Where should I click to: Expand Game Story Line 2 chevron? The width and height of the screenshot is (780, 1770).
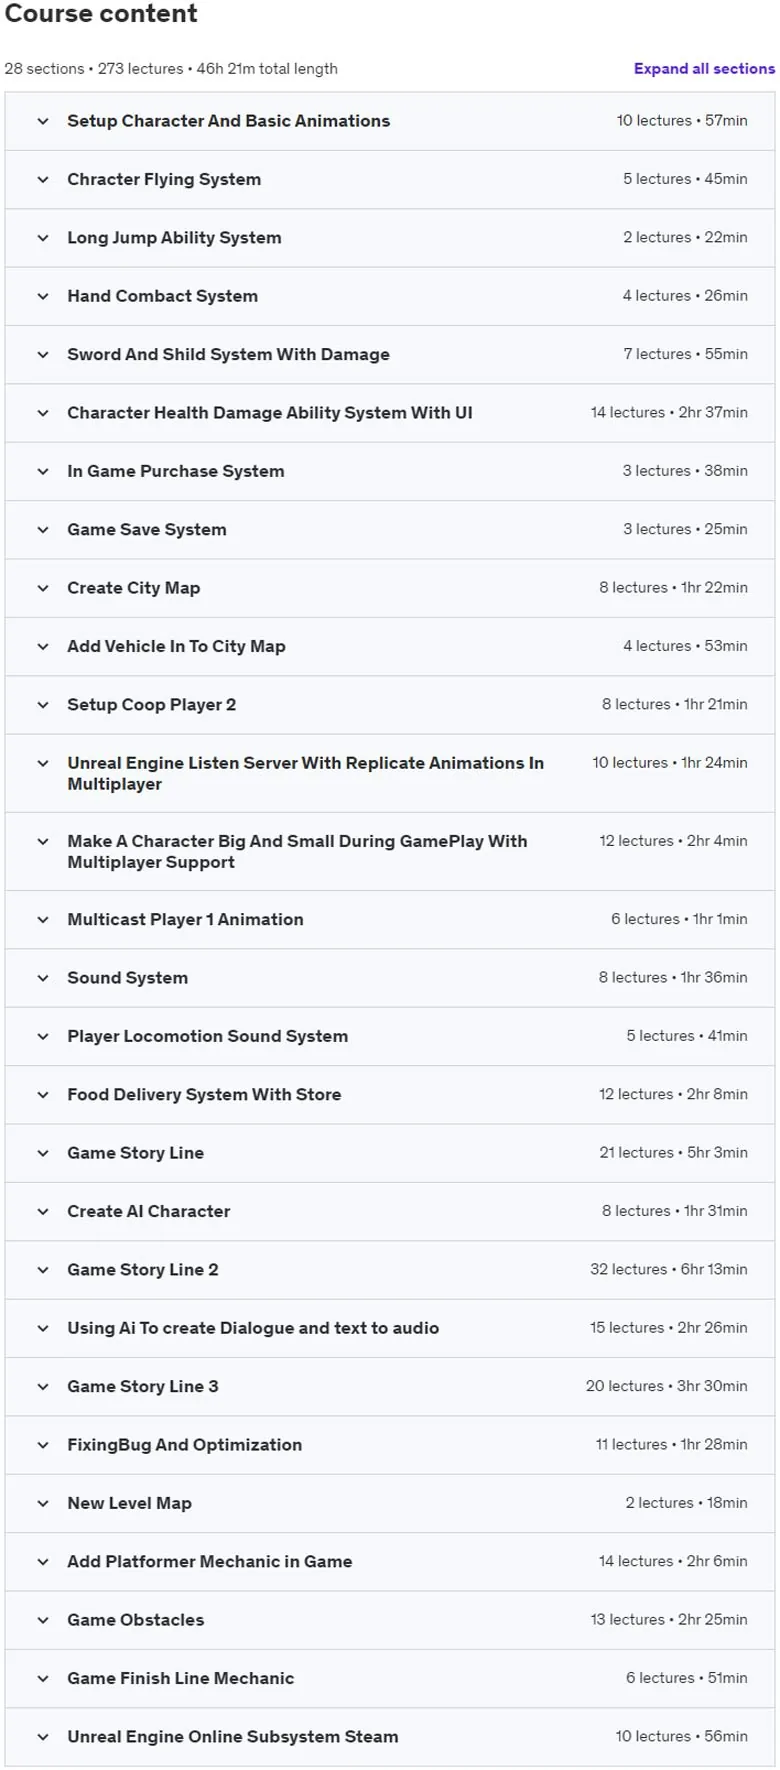pyautogui.click(x=43, y=1270)
